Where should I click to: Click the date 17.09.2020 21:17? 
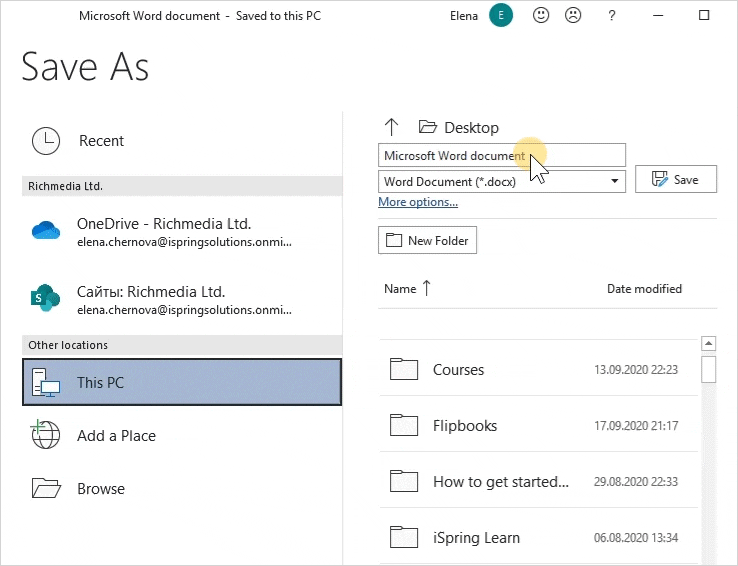(636, 425)
